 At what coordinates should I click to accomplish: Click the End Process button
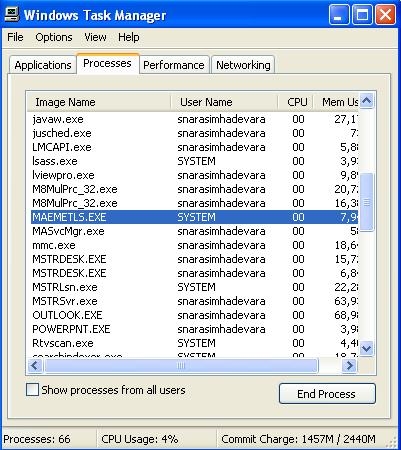(x=327, y=394)
